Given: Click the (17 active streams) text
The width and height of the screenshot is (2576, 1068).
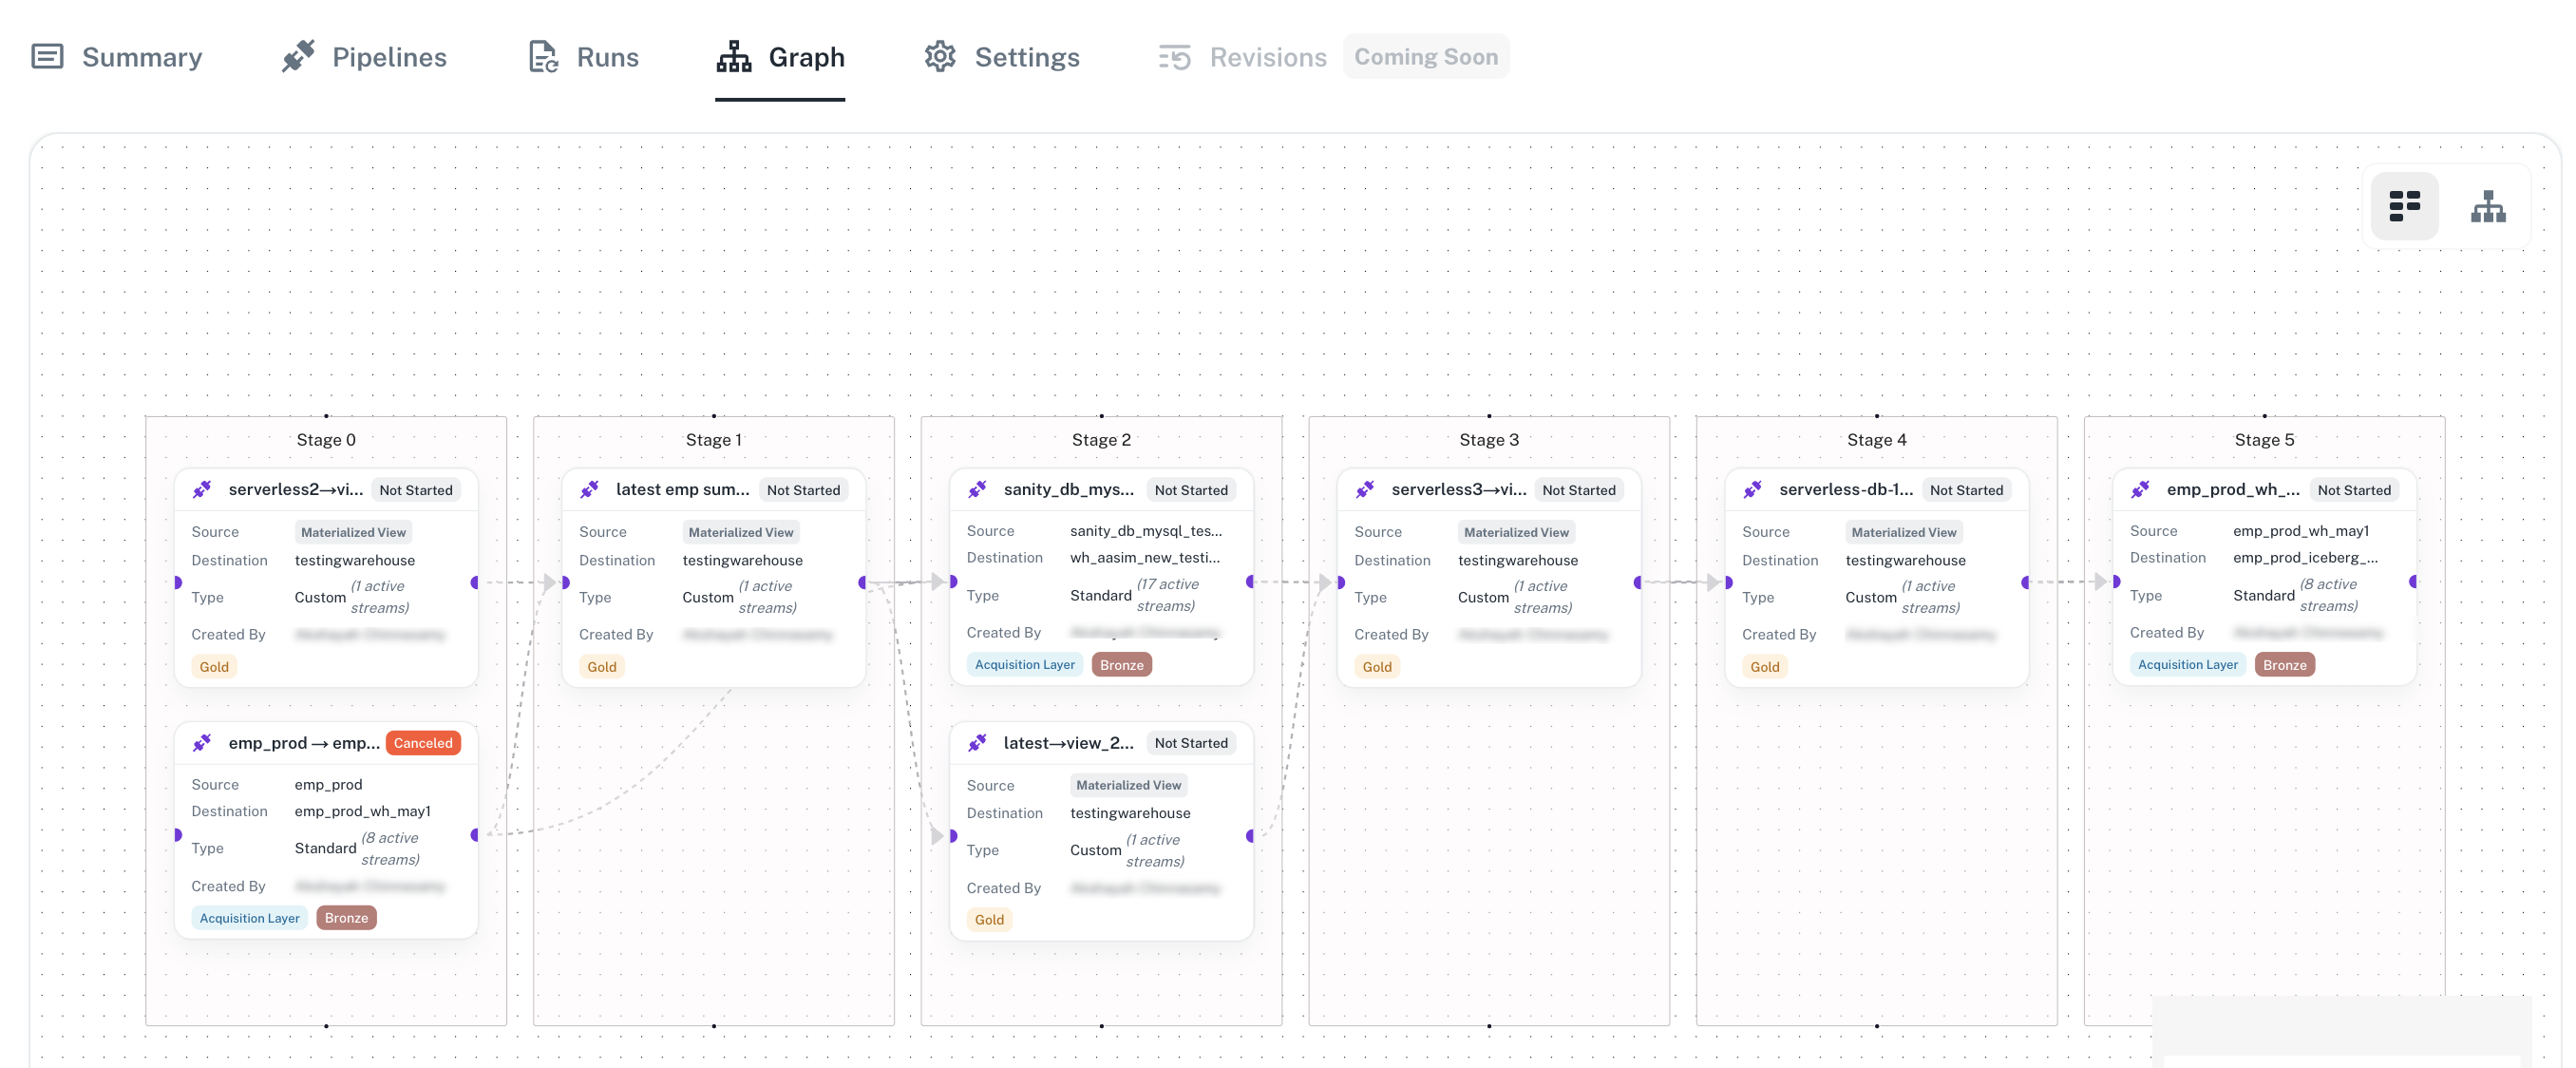Looking at the screenshot, I should (x=1168, y=595).
